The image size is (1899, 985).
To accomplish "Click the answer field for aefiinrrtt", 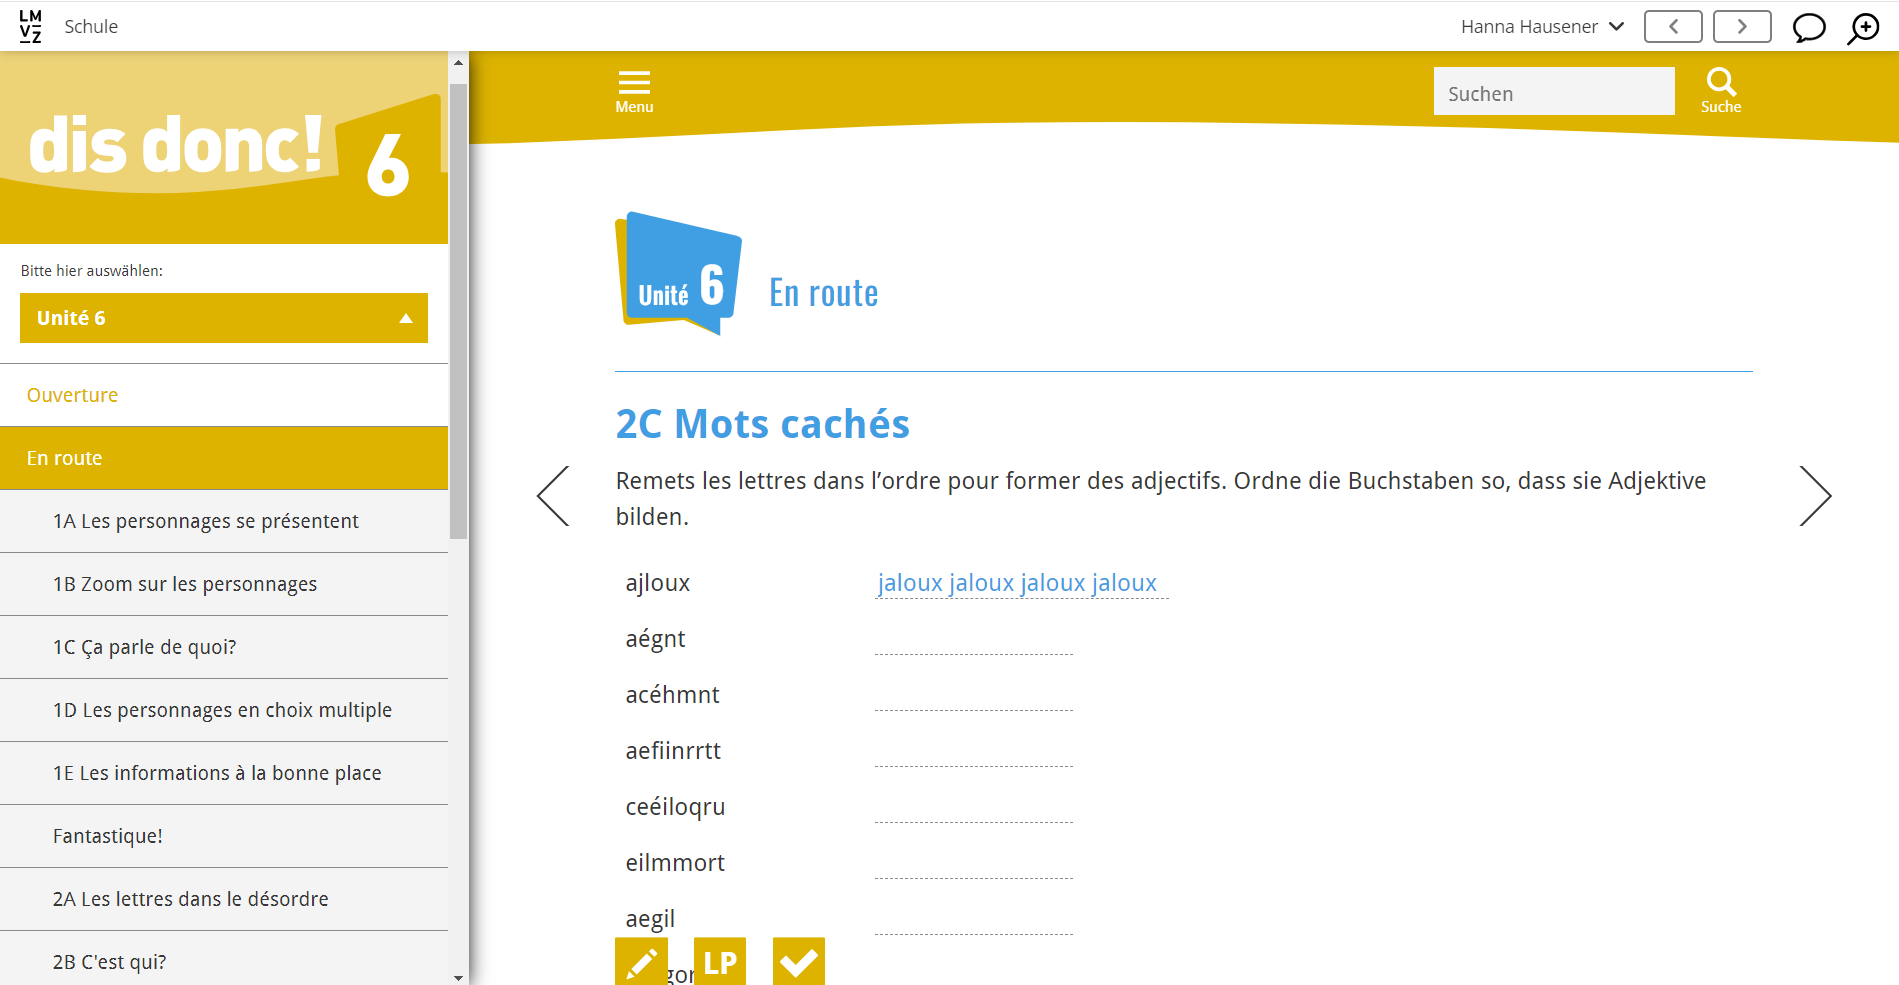I will [x=974, y=751].
